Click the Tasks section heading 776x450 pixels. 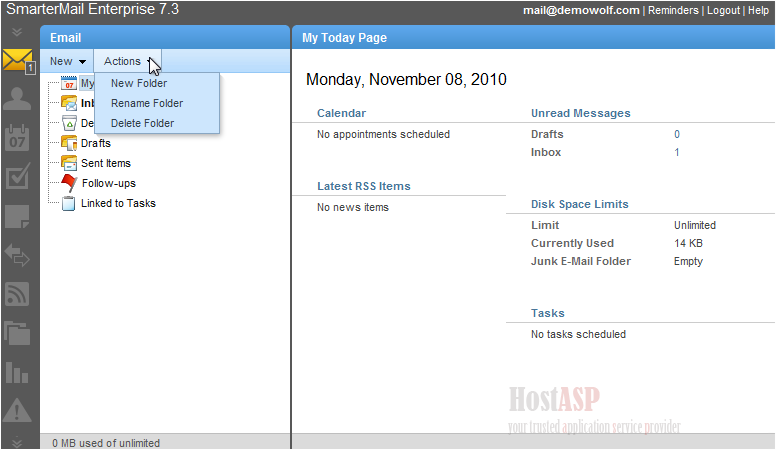pyautogui.click(x=547, y=313)
